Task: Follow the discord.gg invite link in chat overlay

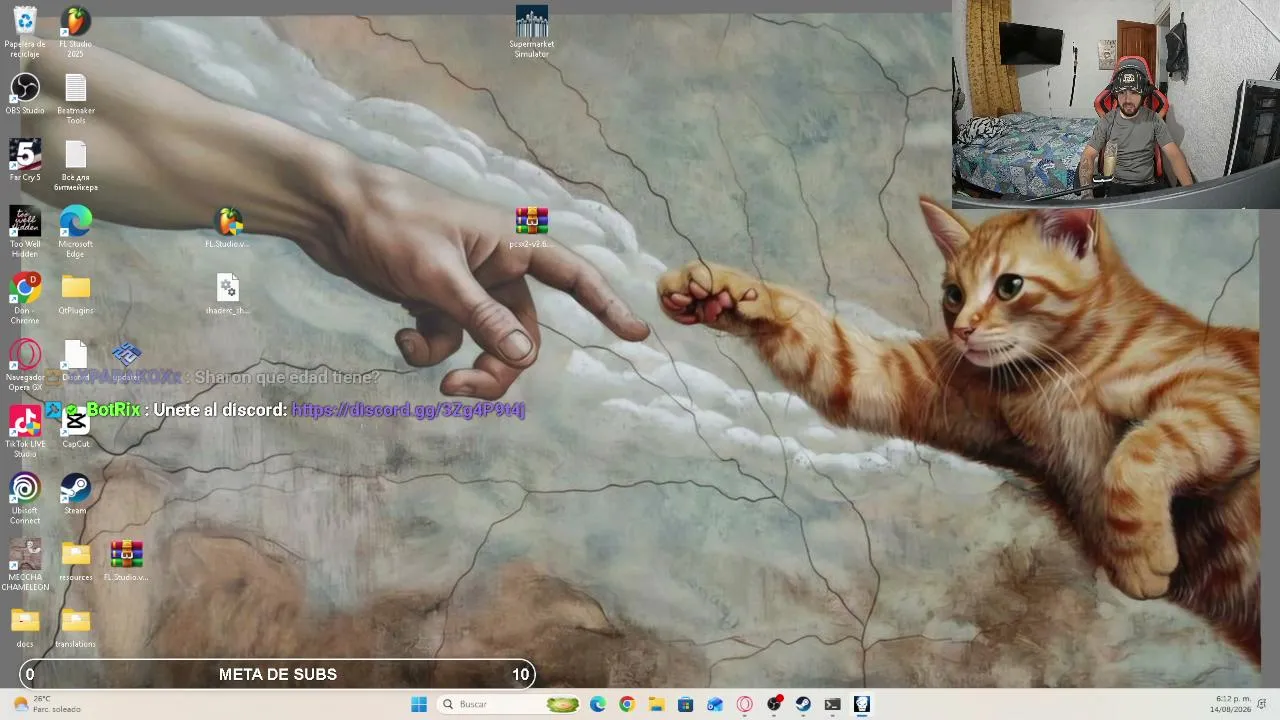Action: (408, 410)
